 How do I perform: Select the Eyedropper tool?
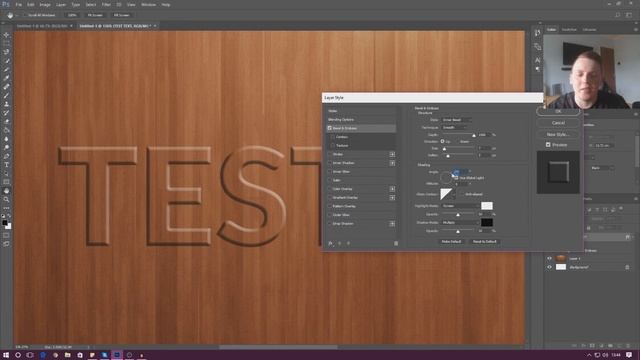pos(7,78)
